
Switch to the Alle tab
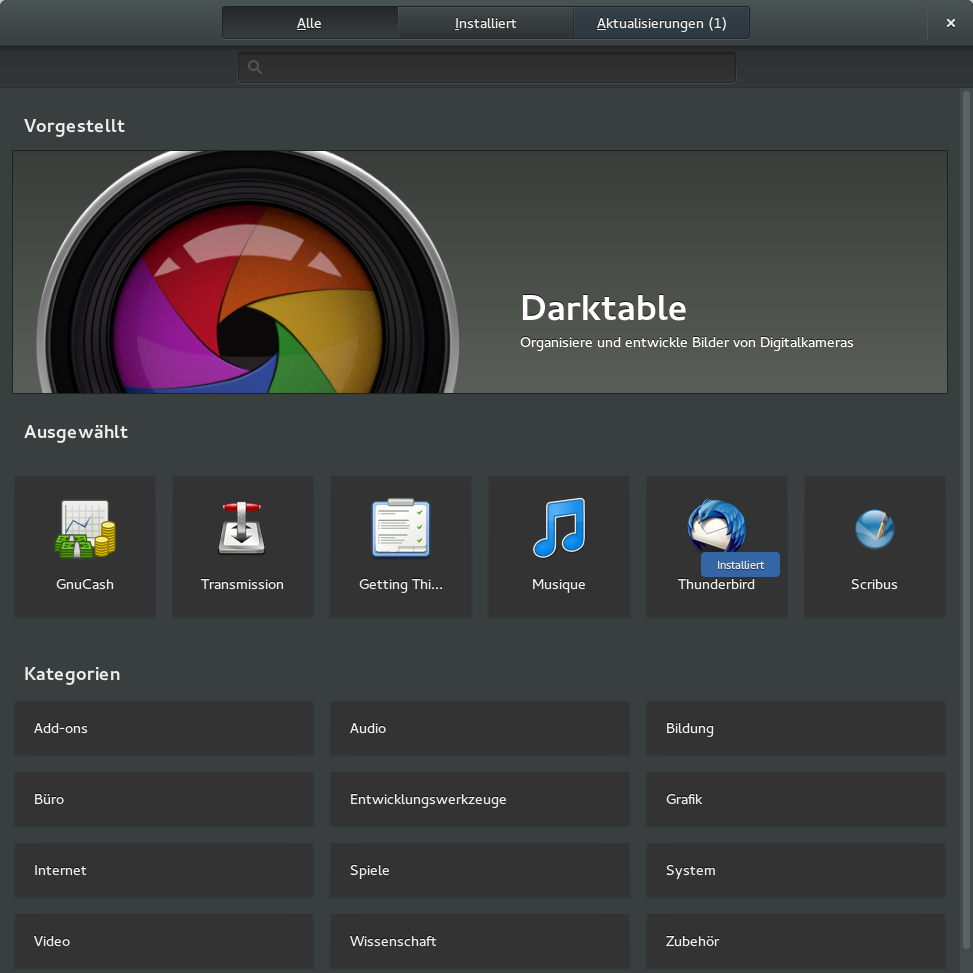click(x=310, y=23)
